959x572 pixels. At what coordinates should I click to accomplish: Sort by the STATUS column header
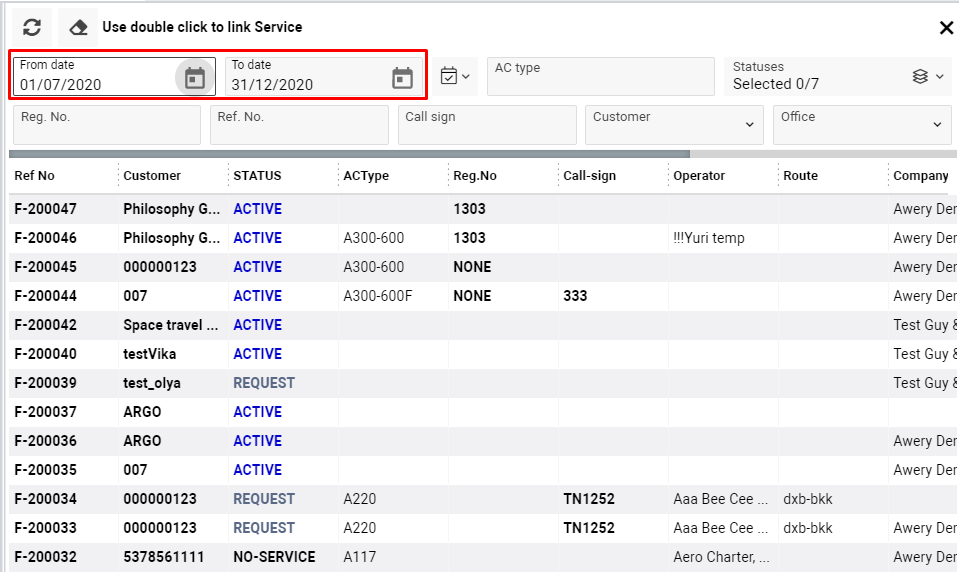257,176
